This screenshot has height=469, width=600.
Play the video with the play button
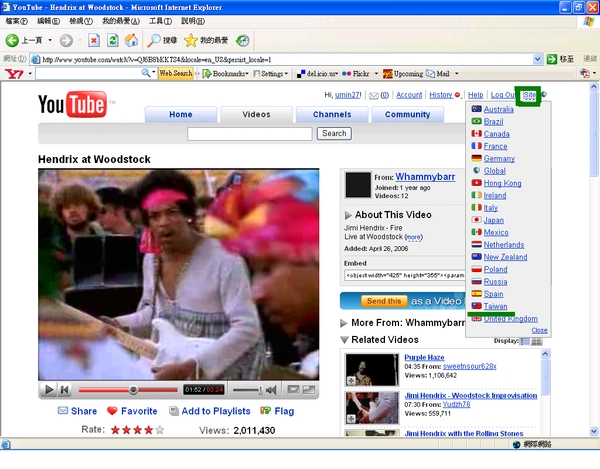tap(49, 390)
